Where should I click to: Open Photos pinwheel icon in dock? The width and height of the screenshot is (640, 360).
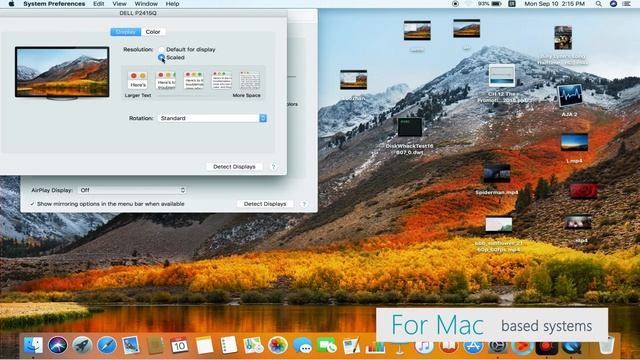278,345
